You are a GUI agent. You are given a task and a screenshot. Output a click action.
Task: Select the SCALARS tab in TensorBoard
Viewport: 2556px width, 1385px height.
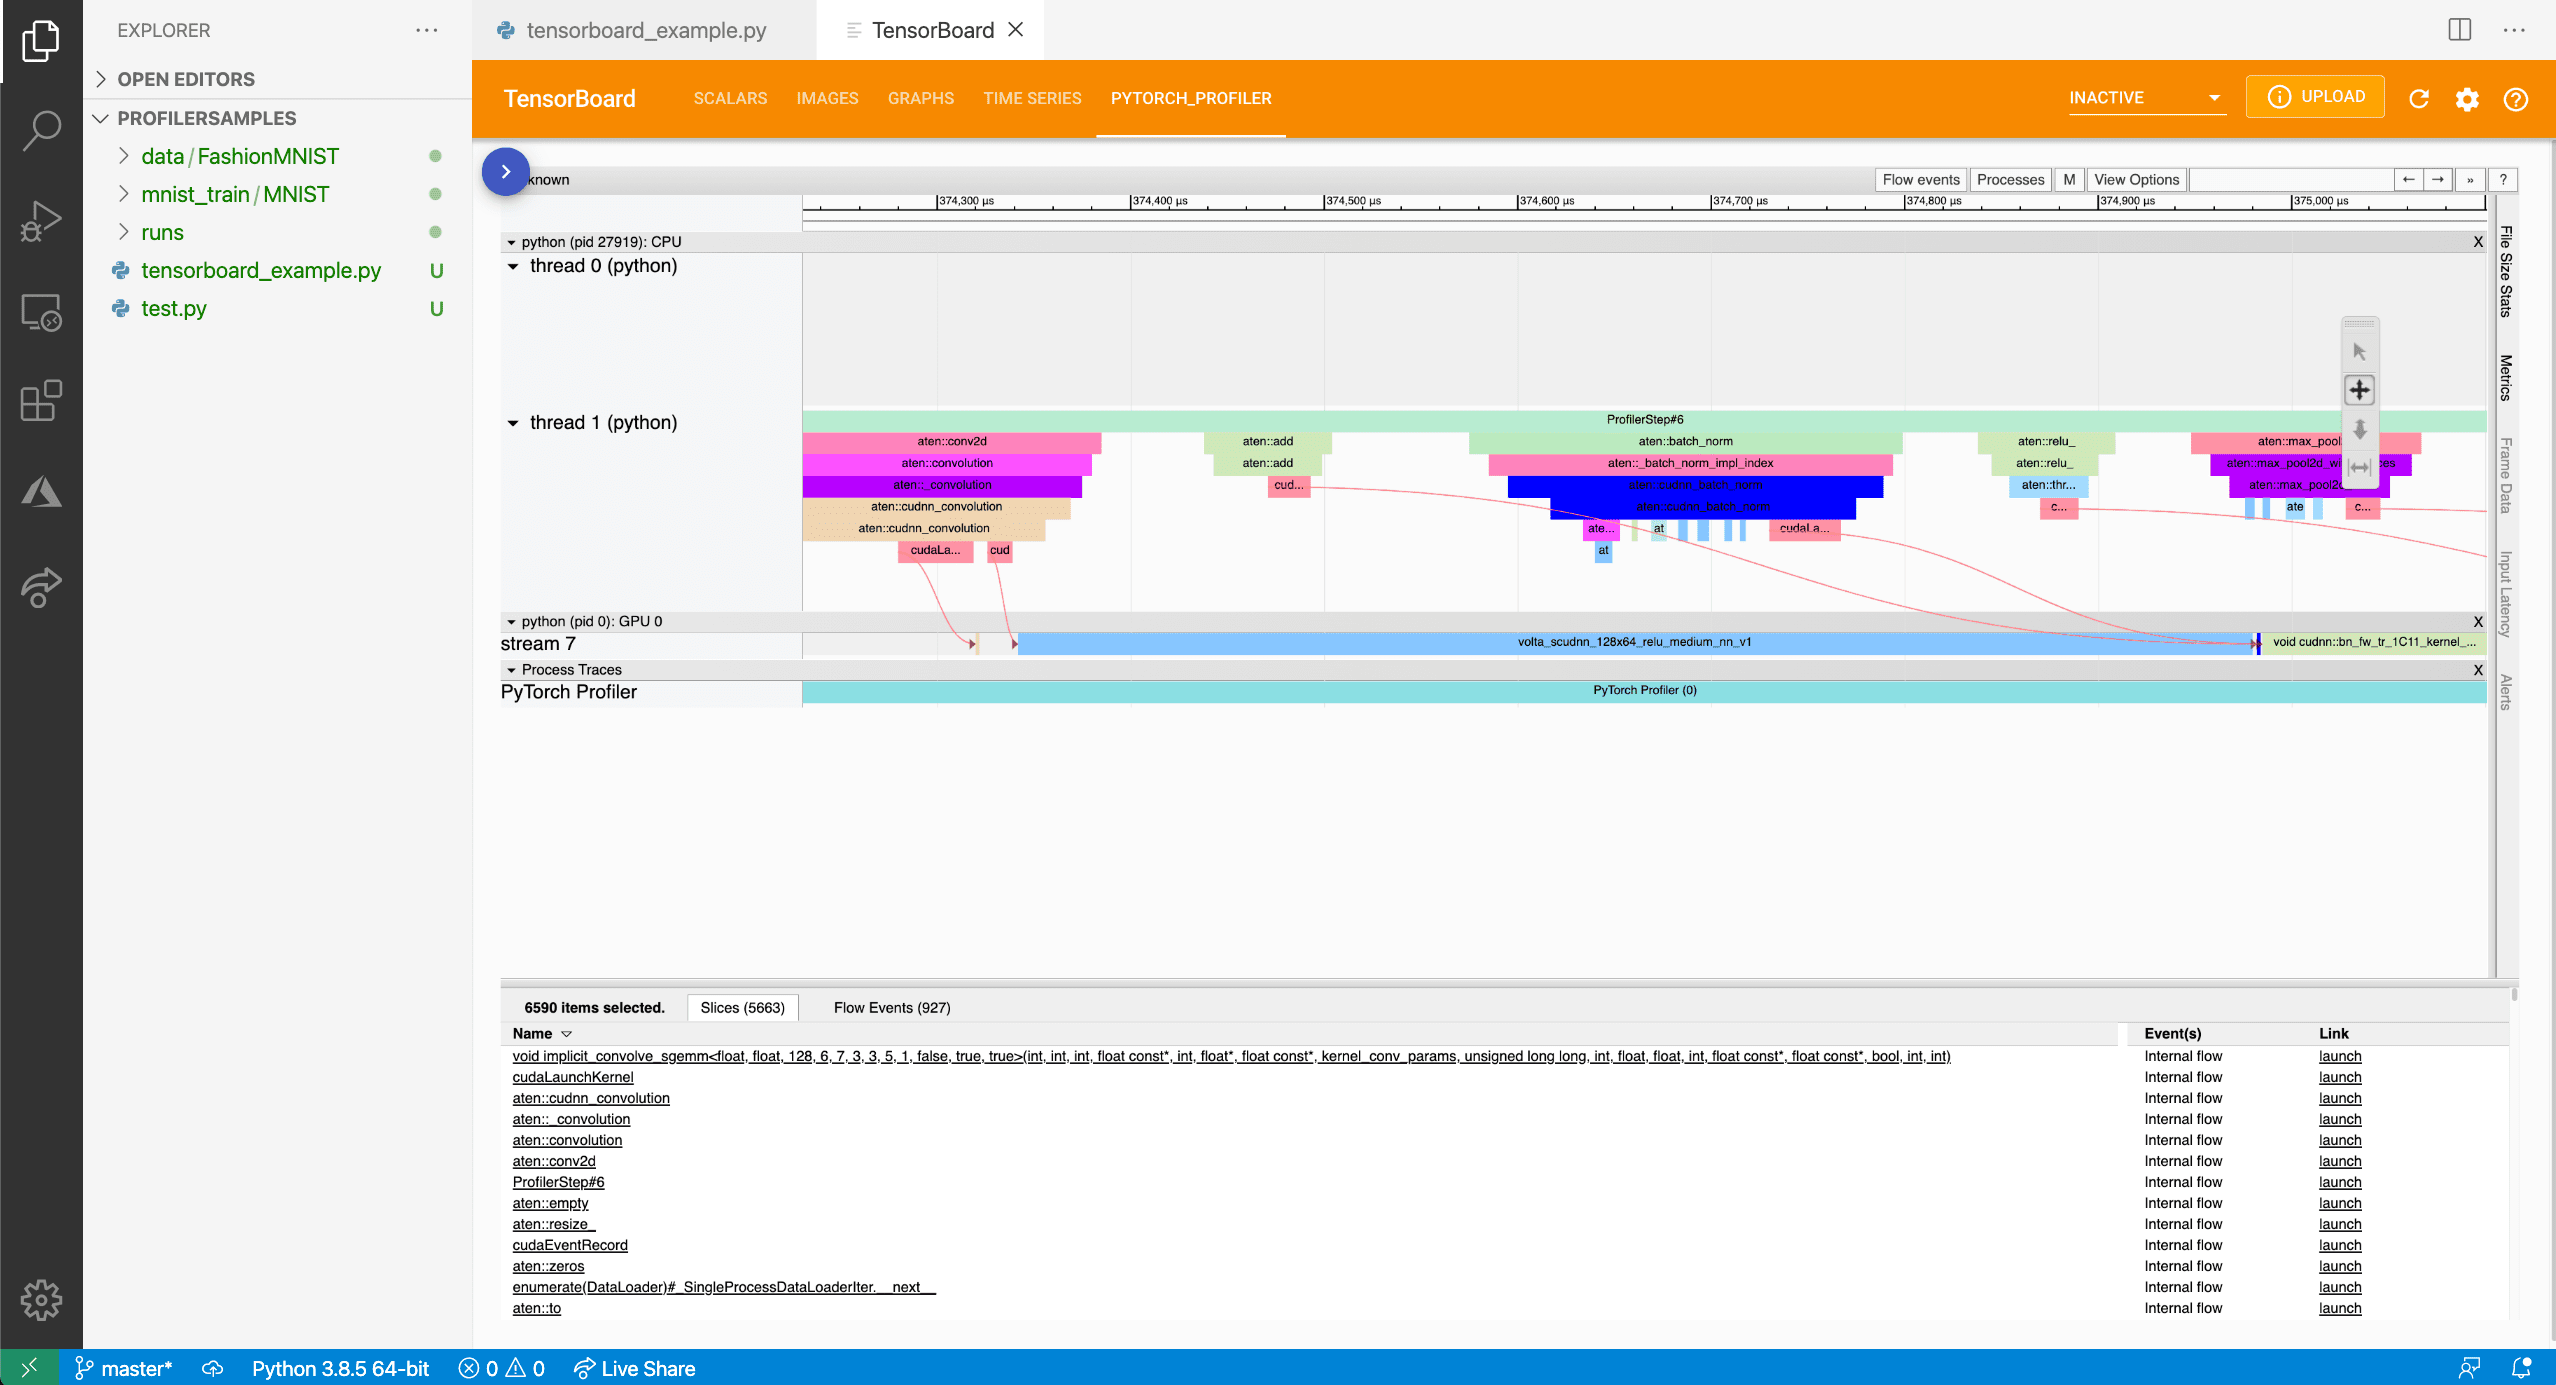(728, 97)
